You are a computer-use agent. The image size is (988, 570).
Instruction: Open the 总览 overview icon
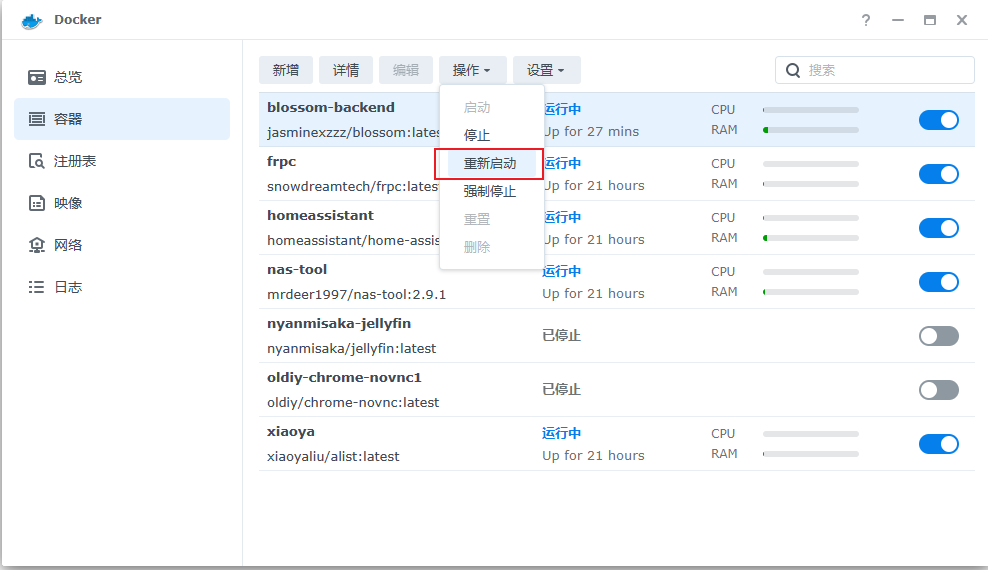pyautogui.click(x=37, y=77)
